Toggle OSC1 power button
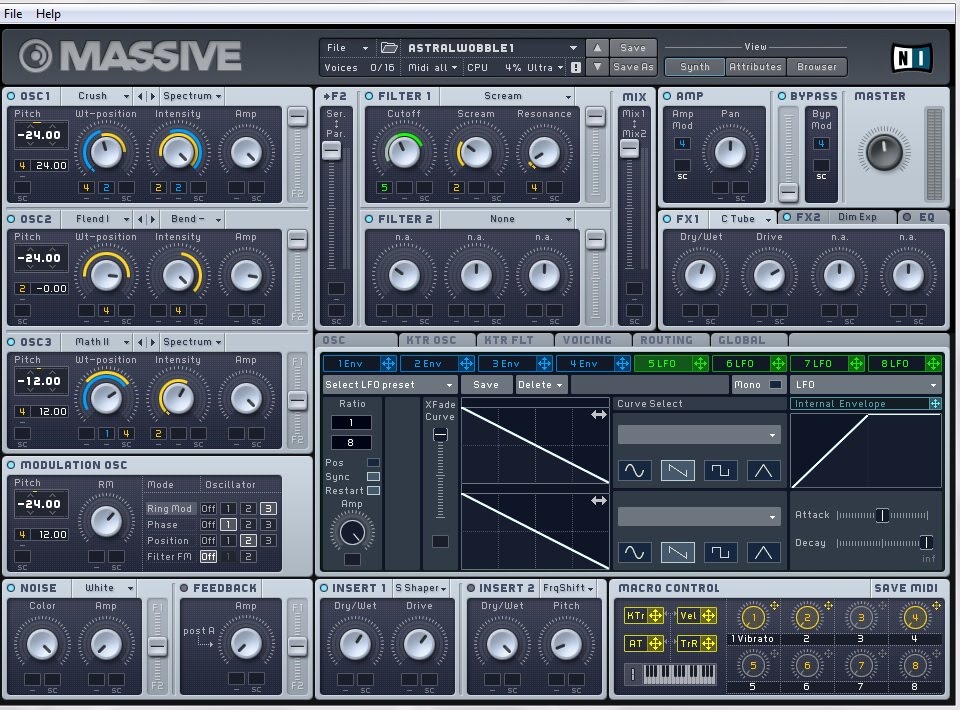The width and height of the screenshot is (960, 710). click(x=11, y=96)
